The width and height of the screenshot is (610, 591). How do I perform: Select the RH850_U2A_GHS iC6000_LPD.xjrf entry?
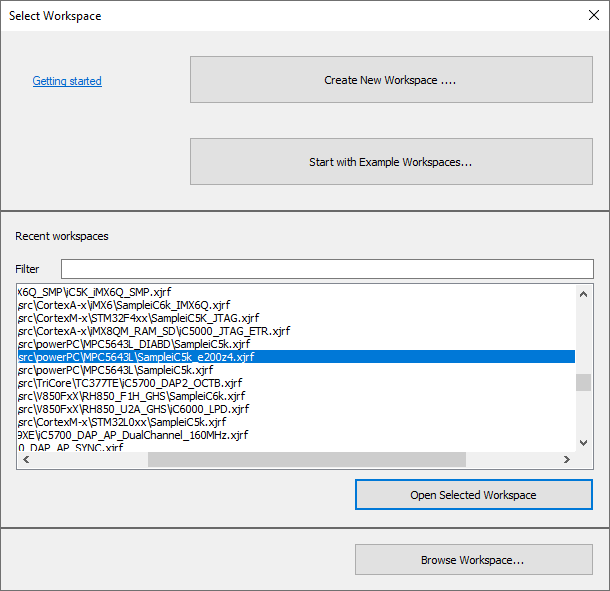tap(134, 409)
